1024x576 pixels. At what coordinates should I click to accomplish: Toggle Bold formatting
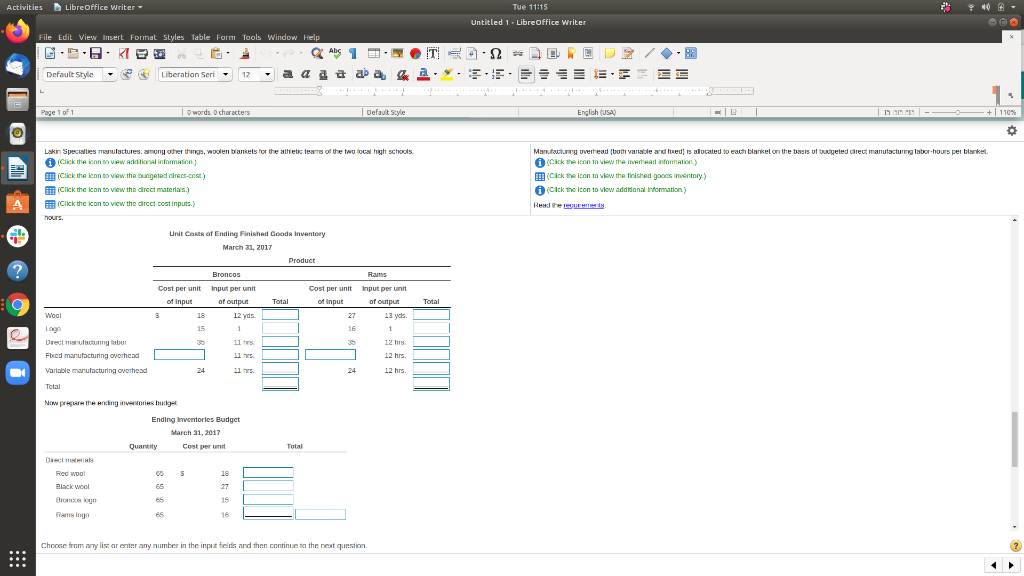(287, 74)
